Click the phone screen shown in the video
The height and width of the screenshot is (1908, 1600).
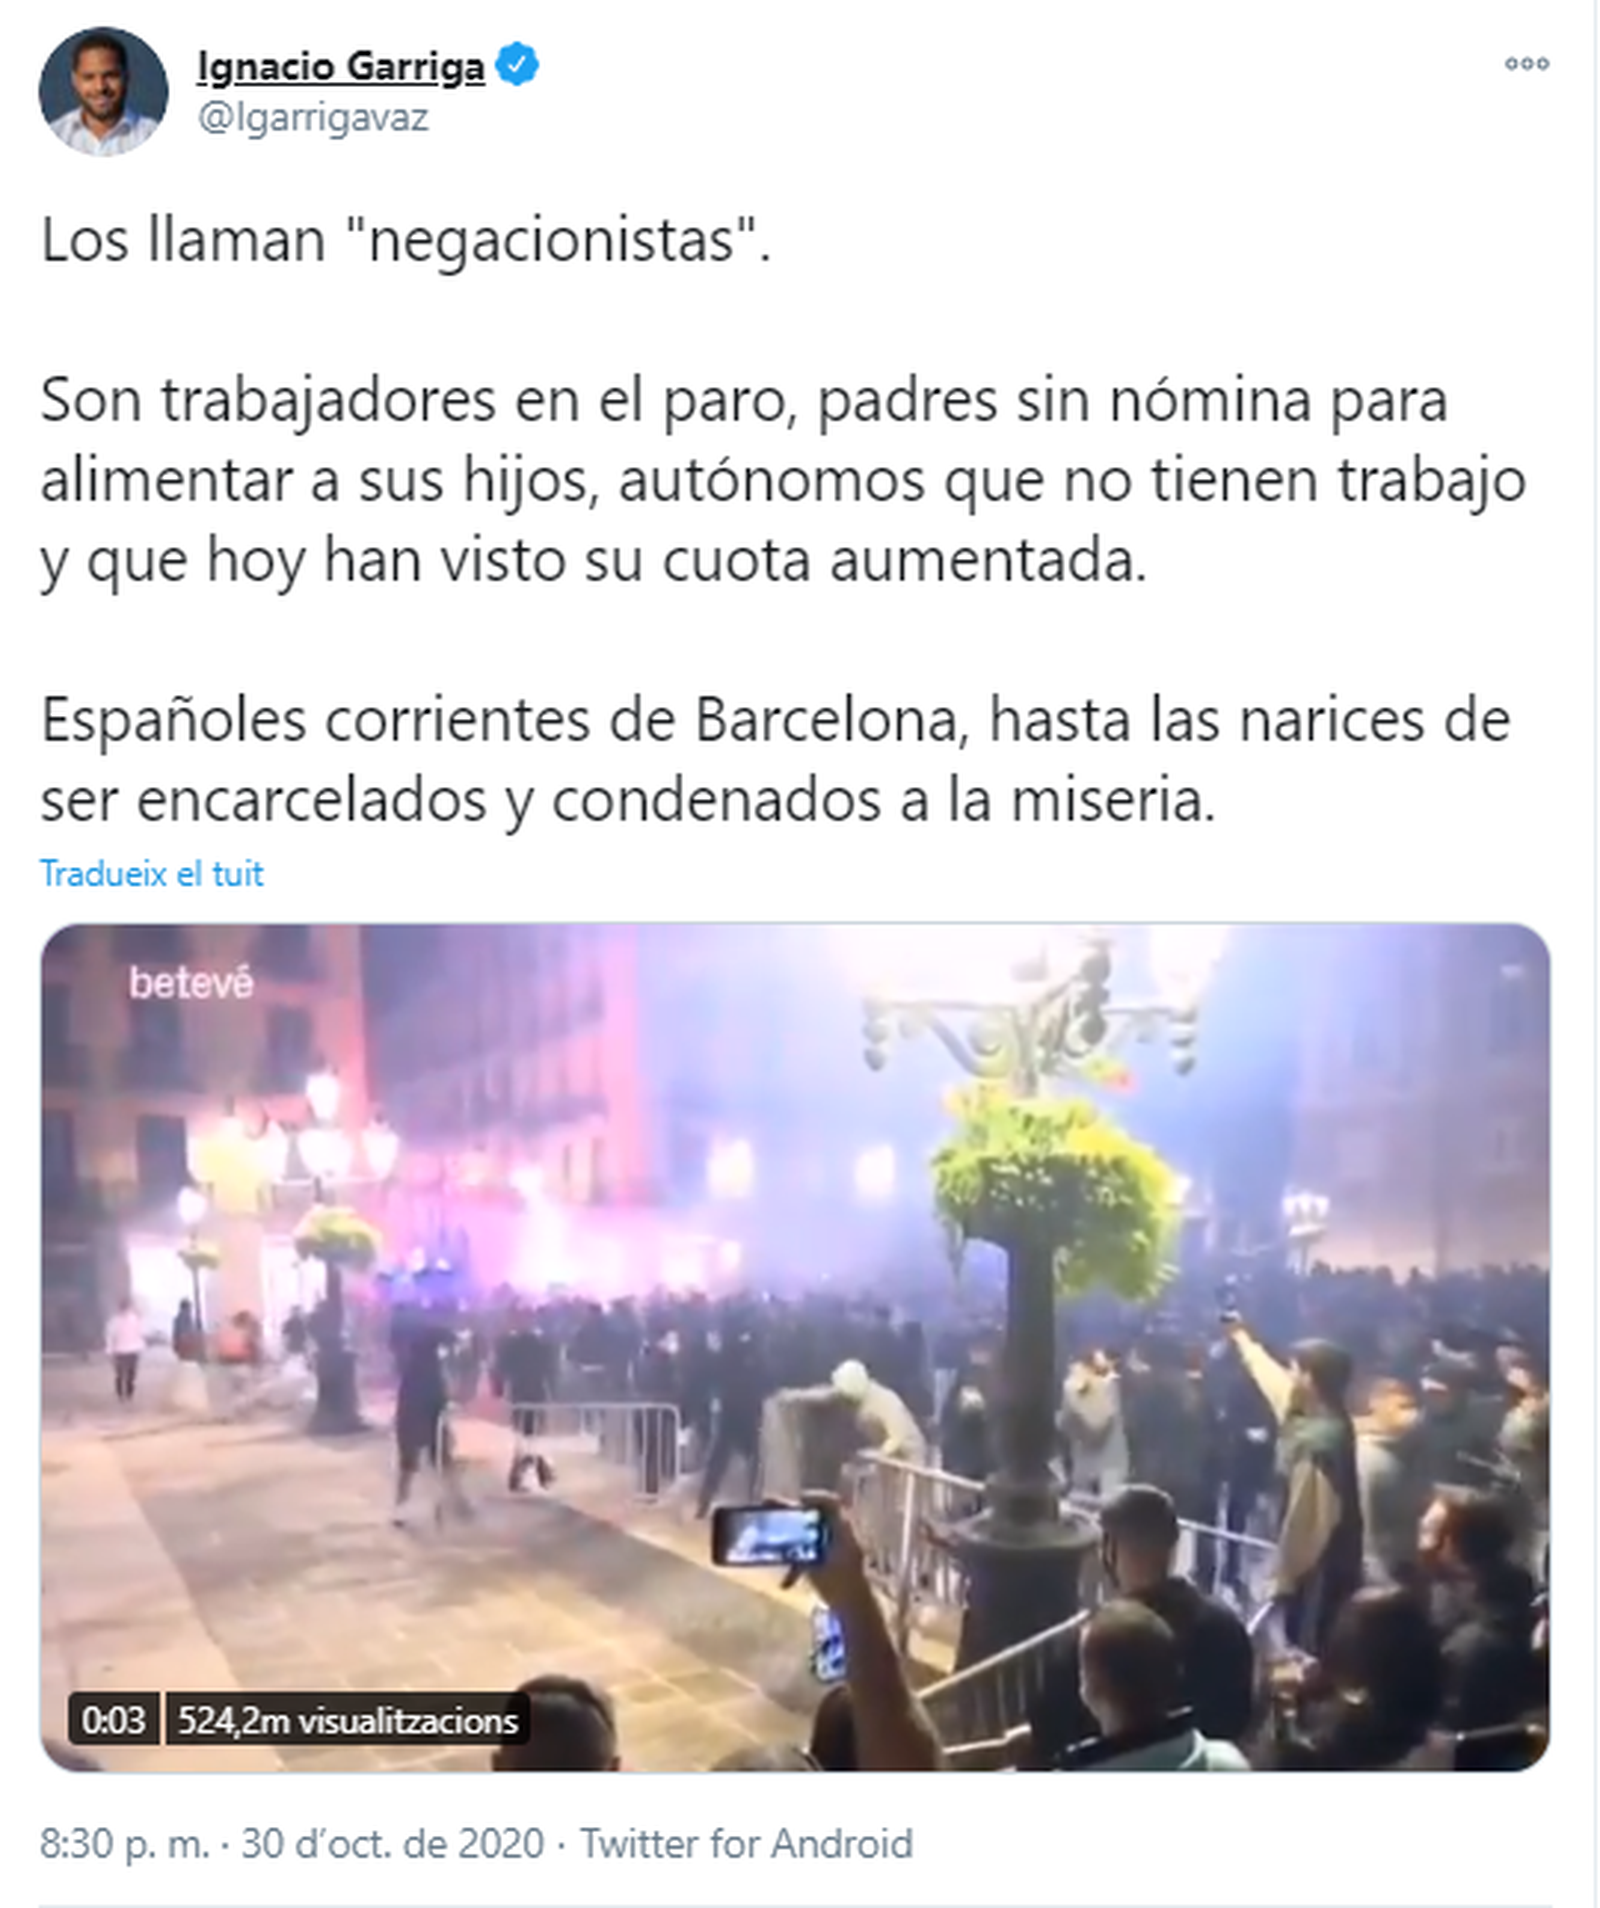click(x=769, y=1534)
